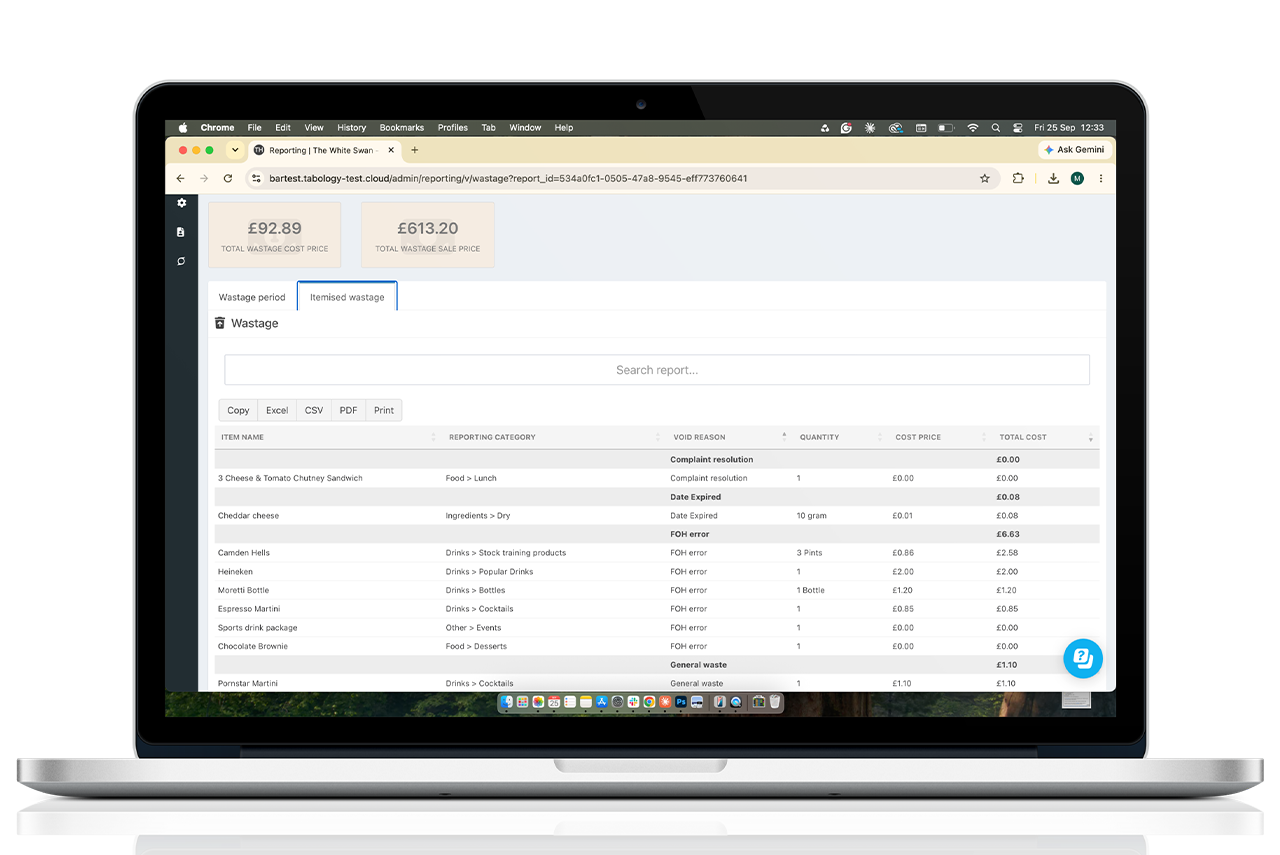The image size is (1280, 855).
Task: Open the Trash in the Dock
Action: pyautogui.click(x=775, y=703)
